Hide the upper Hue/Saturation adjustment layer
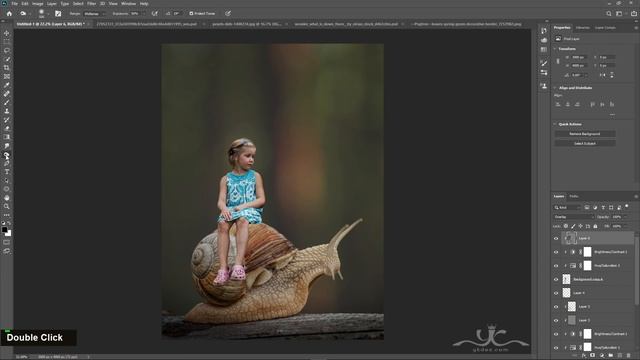This screenshot has width=640, height=360. 556,266
